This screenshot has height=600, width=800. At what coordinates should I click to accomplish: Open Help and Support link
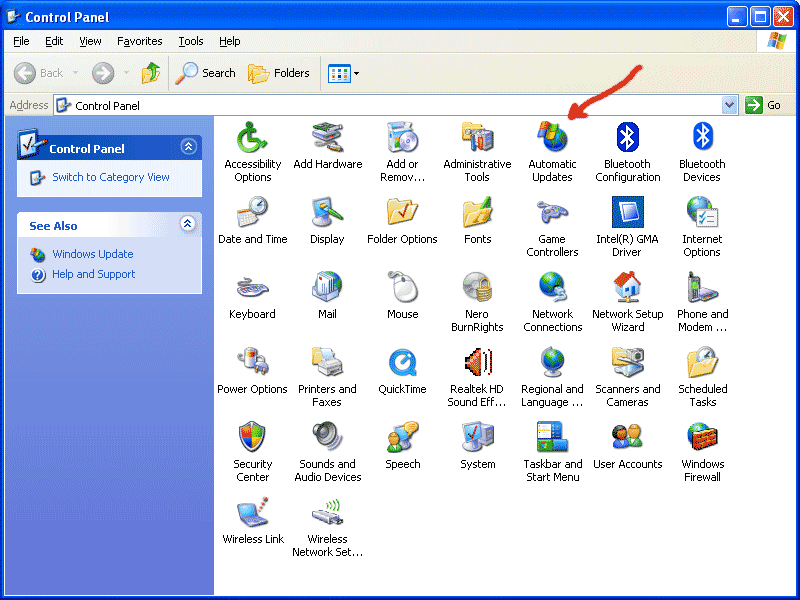pyautogui.click(x=93, y=274)
